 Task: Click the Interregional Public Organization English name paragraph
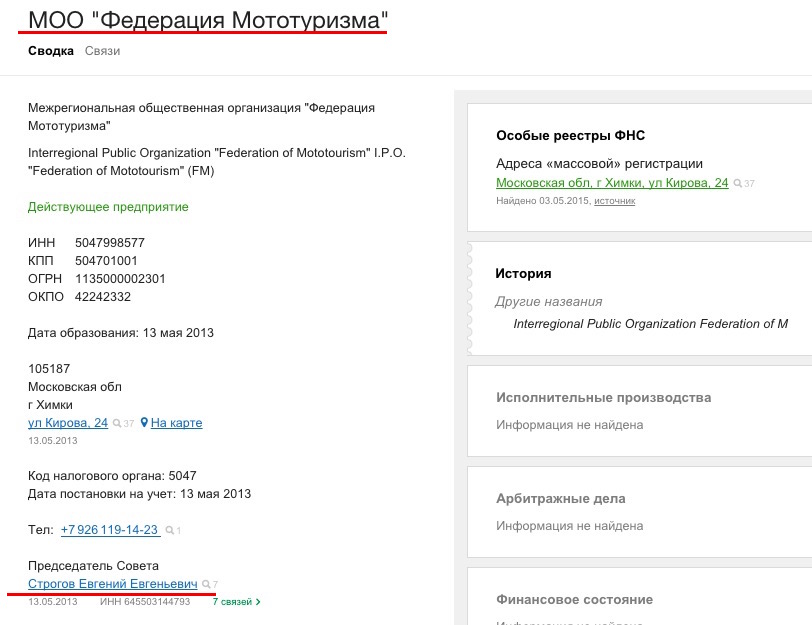point(217,162)
